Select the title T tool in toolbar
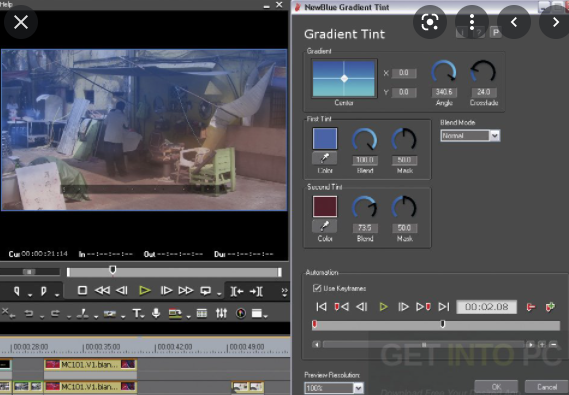This screenshot has height=395, width=569. 137,313
